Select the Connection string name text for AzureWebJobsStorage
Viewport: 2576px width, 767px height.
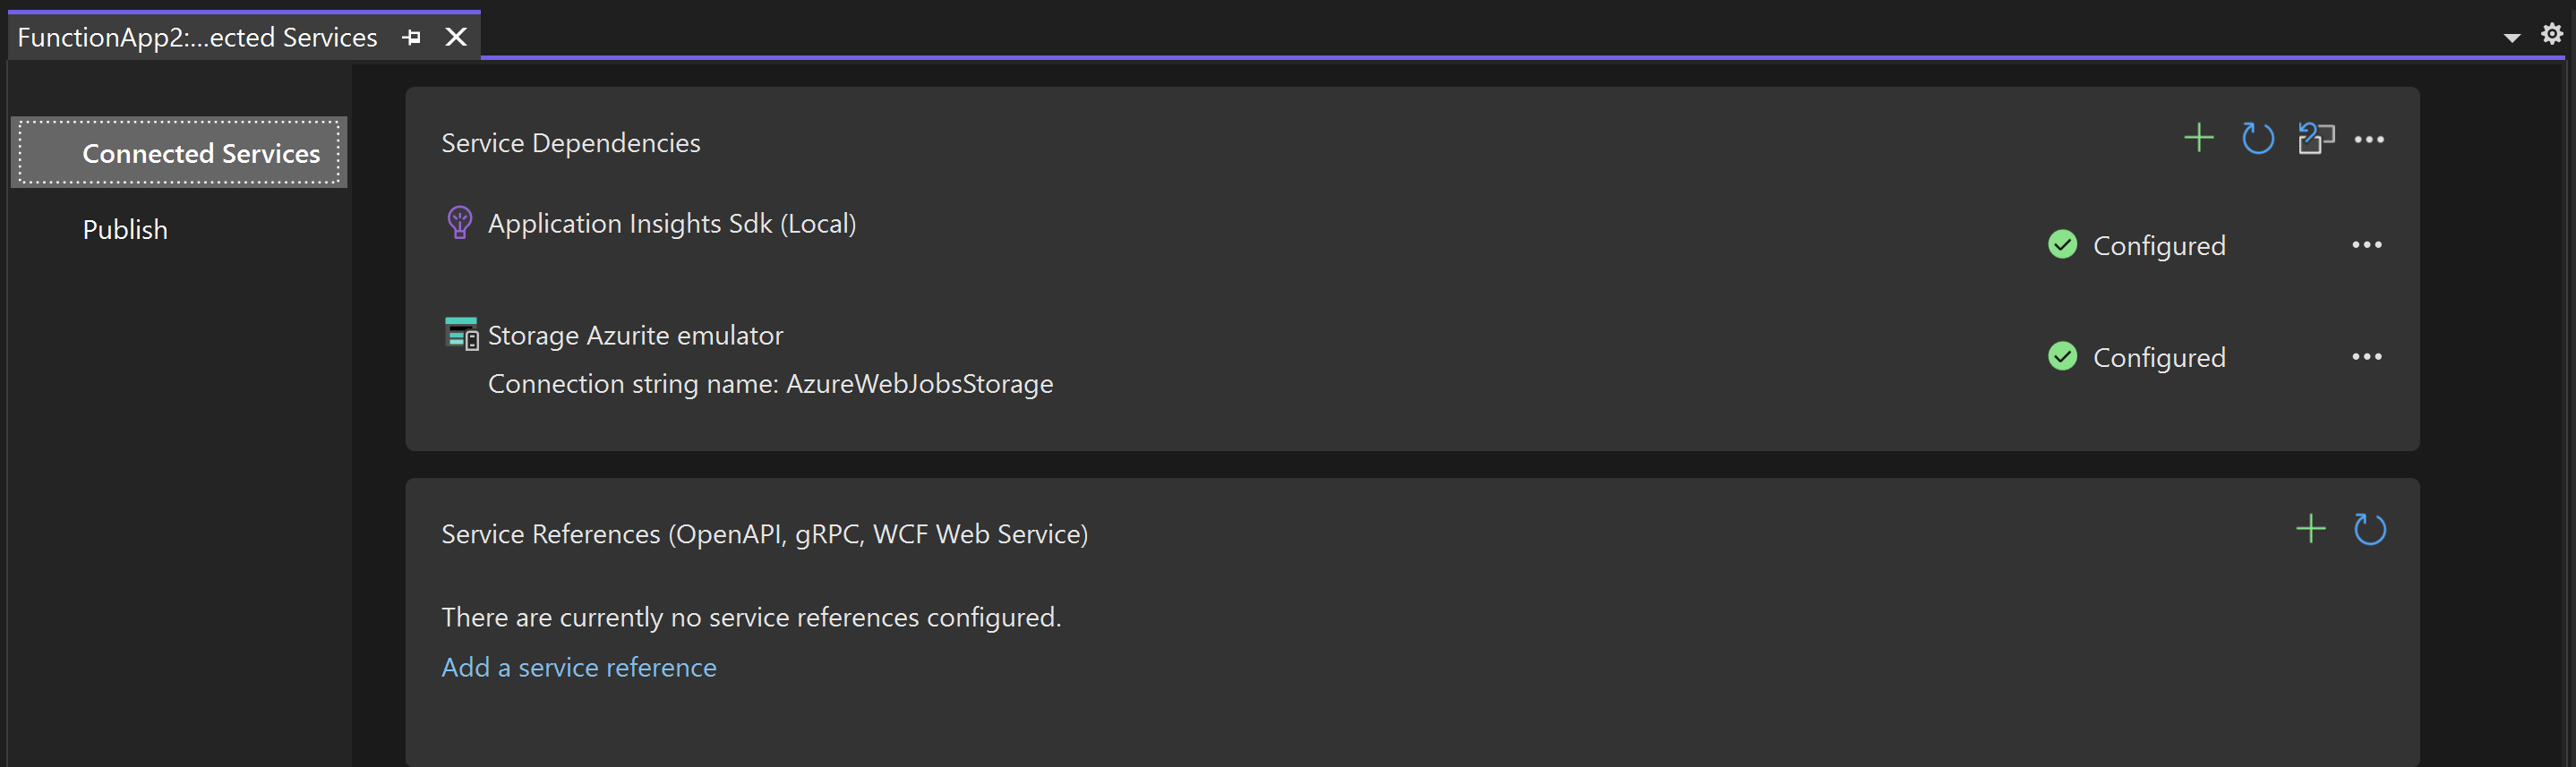pyautogui.click(x=770, y=383)
